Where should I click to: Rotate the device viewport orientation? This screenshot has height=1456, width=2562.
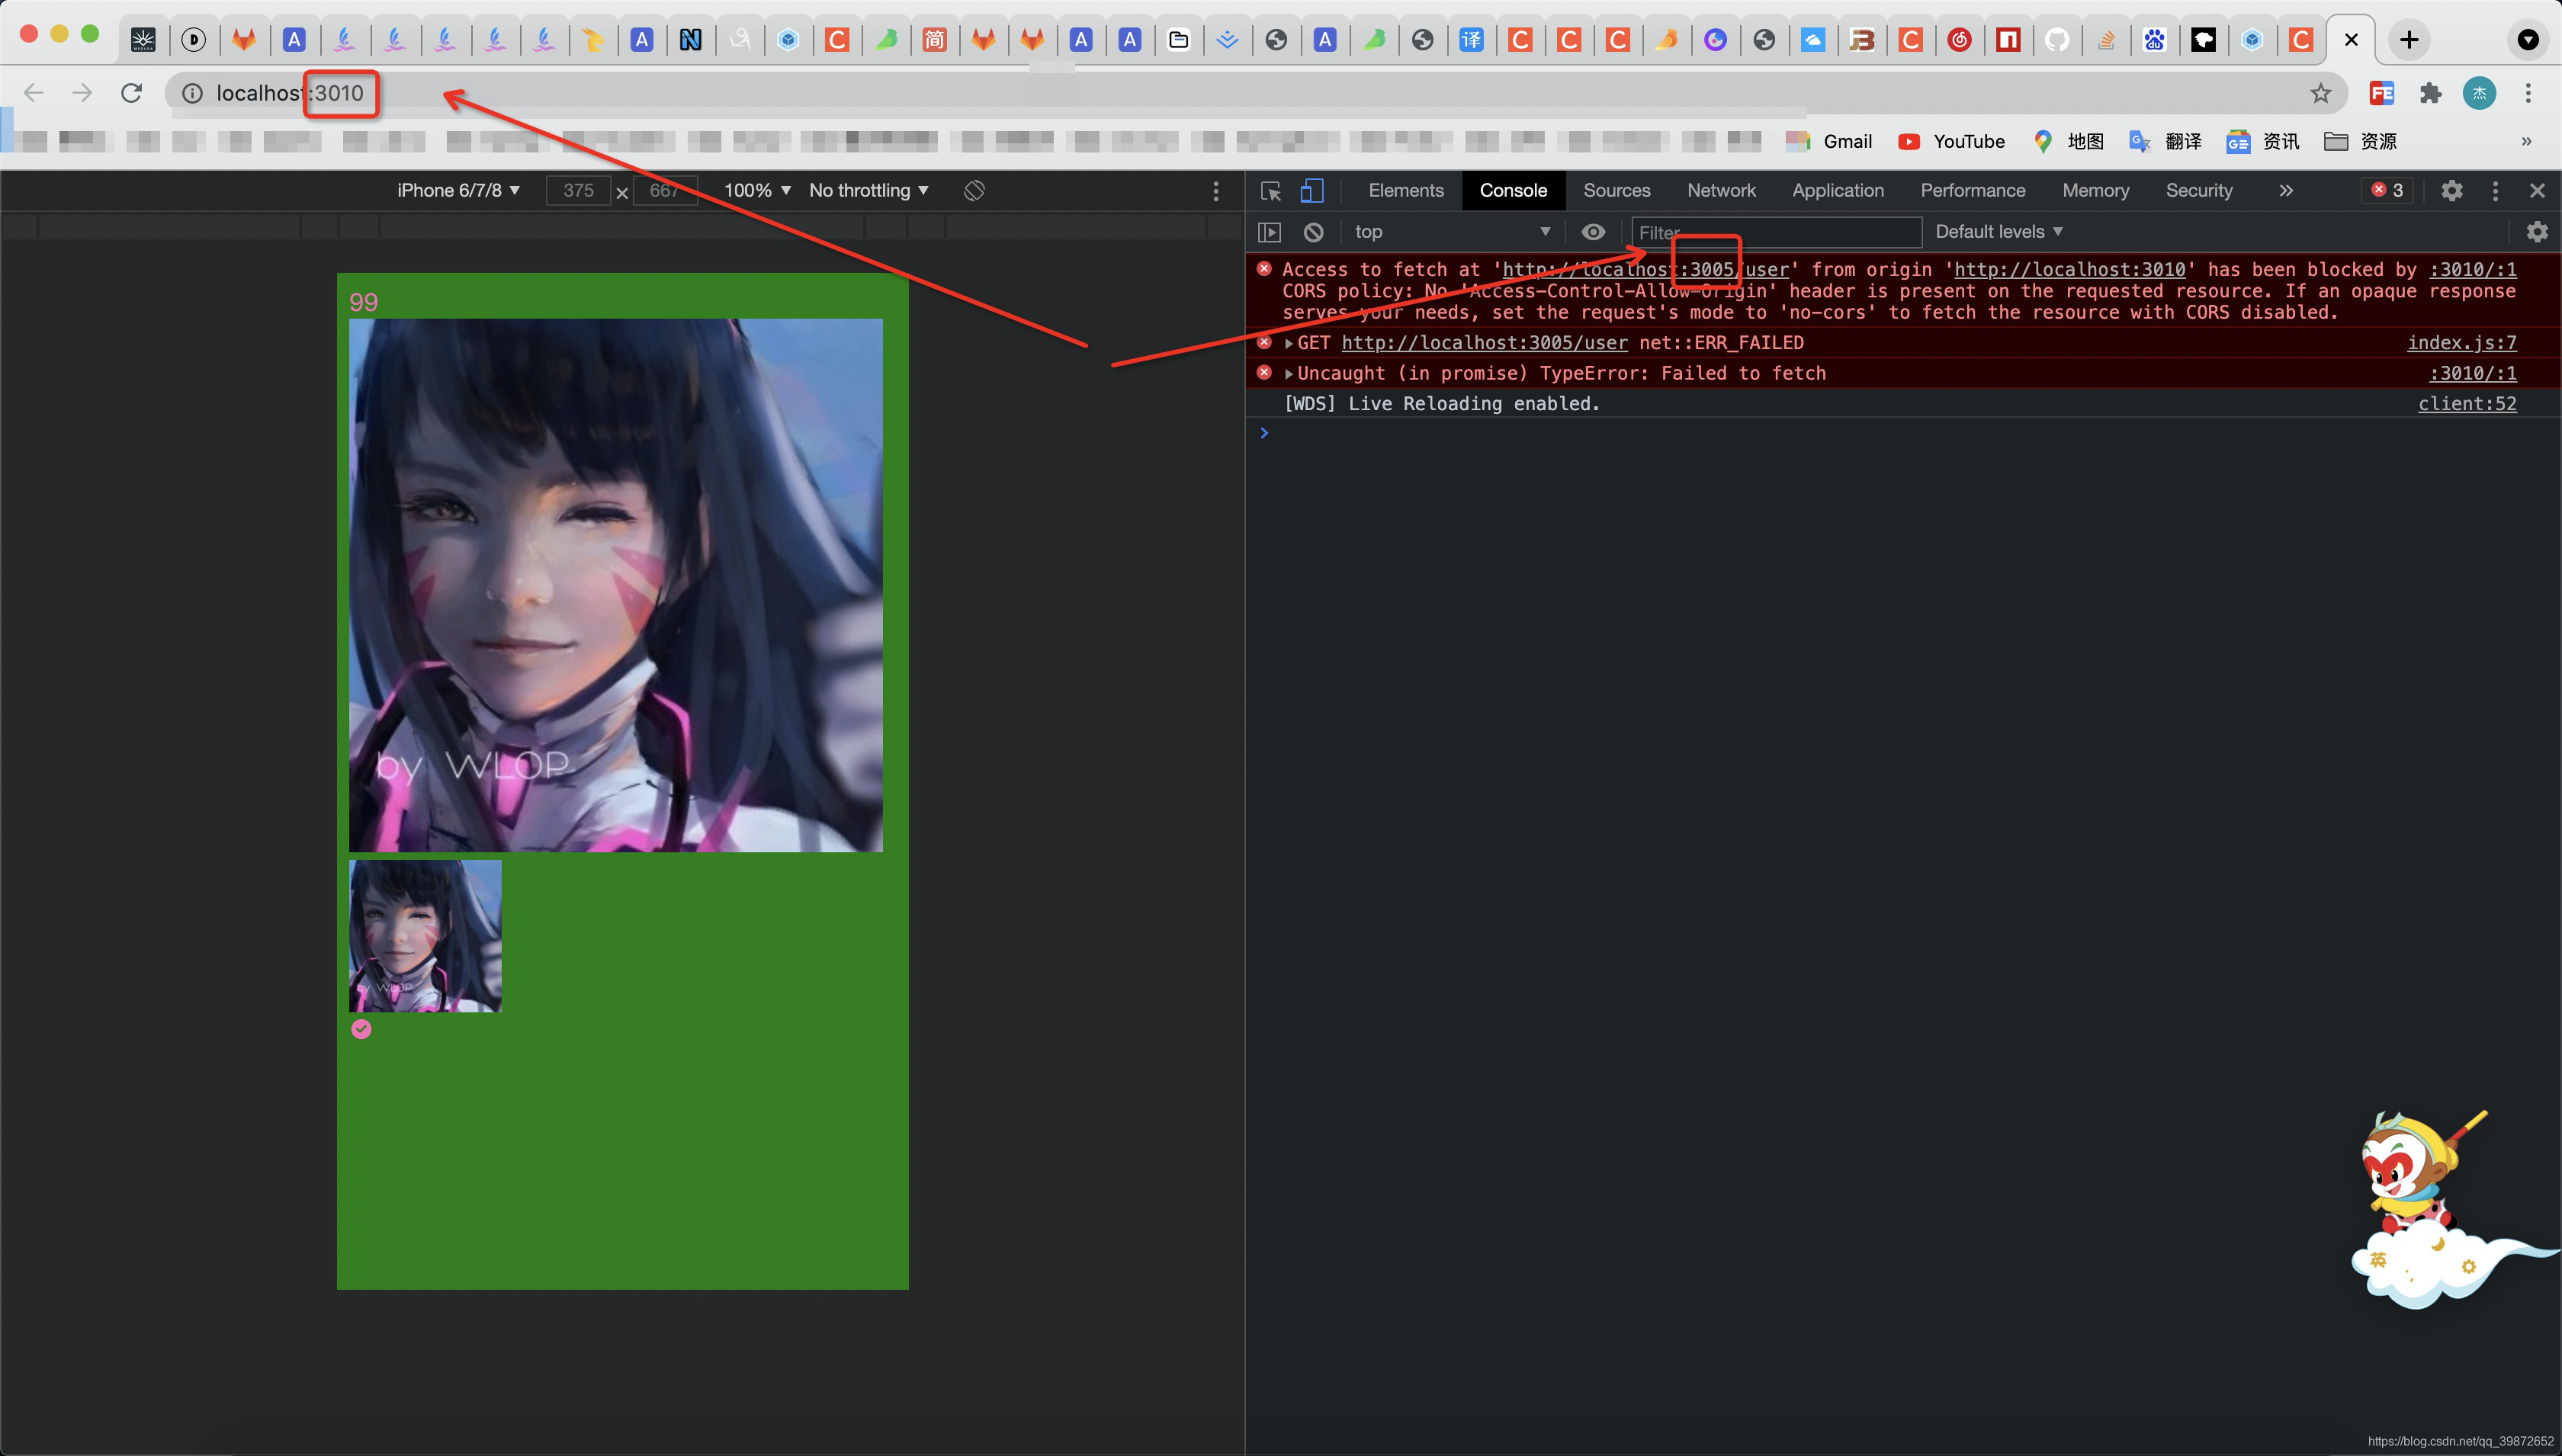(x=974, y=190)
